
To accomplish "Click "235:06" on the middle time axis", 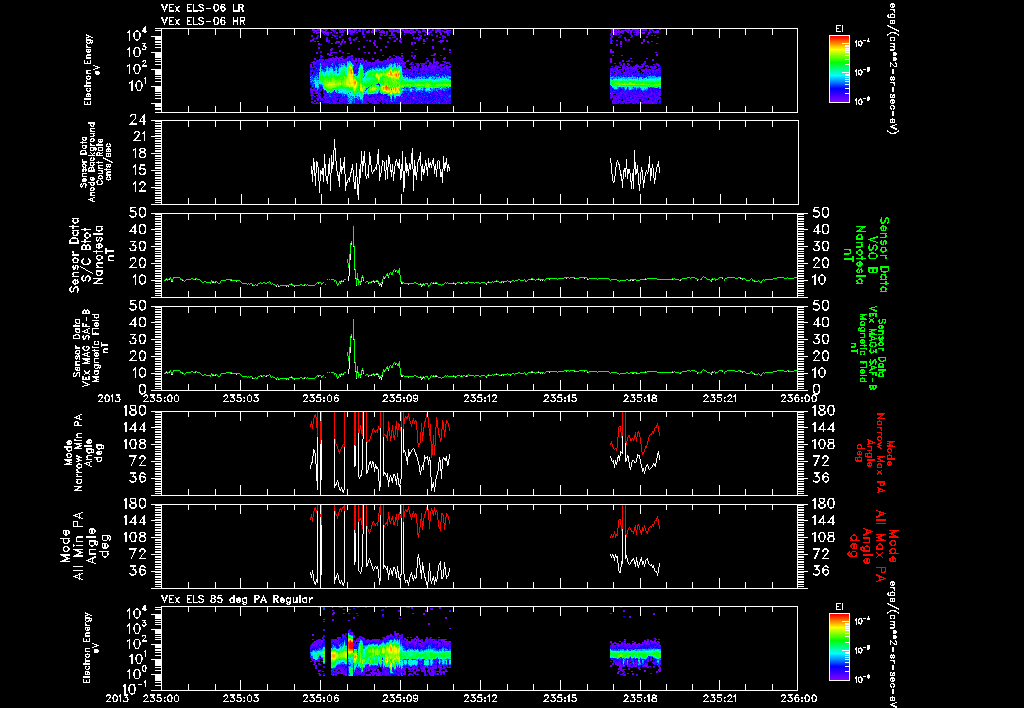I will pyautogui.click(x=321, y=398).
